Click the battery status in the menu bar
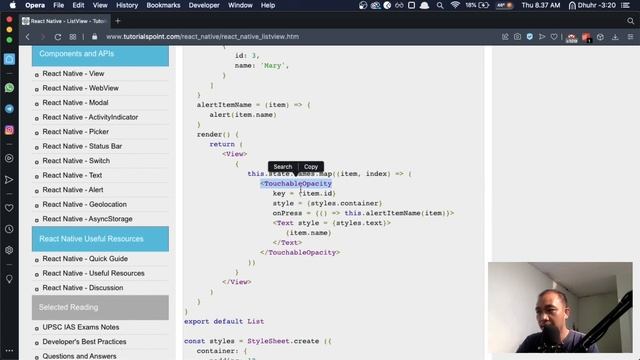The height and width of the screenshot is (360, 640). click(478, 5)
